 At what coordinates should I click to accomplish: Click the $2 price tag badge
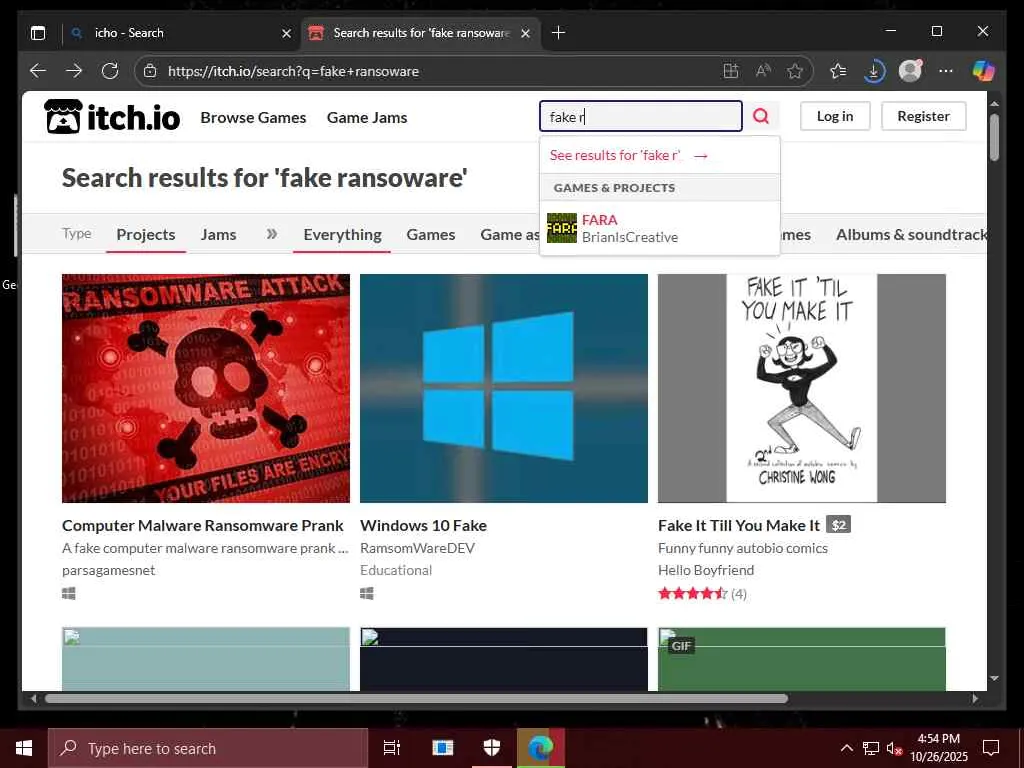839,524
